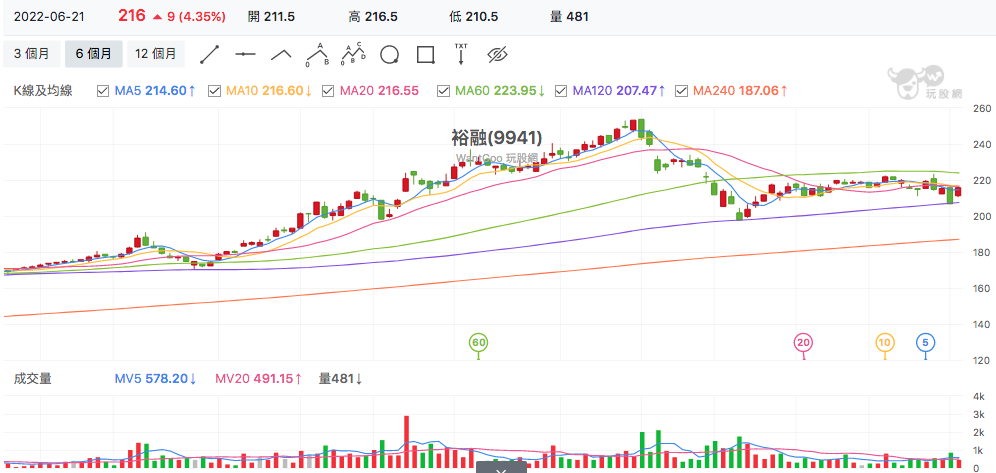Click the green 60 MA marker

coord(478,343)
